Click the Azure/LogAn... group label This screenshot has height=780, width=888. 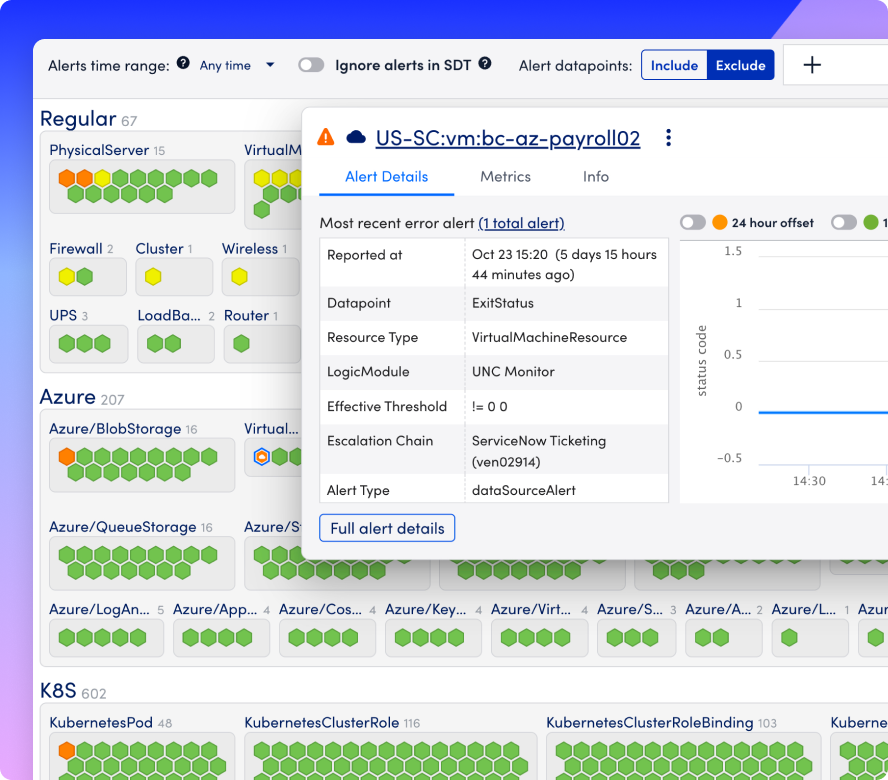100,609
